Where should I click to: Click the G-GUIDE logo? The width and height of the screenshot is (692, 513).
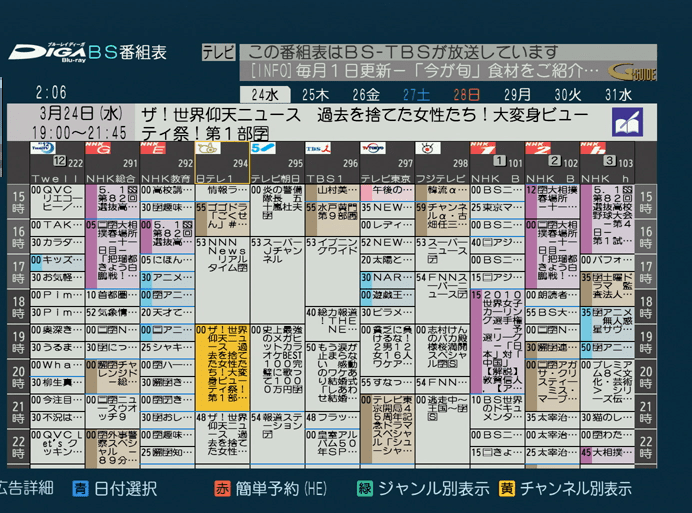pyautogui.click(x=632, y=72)
